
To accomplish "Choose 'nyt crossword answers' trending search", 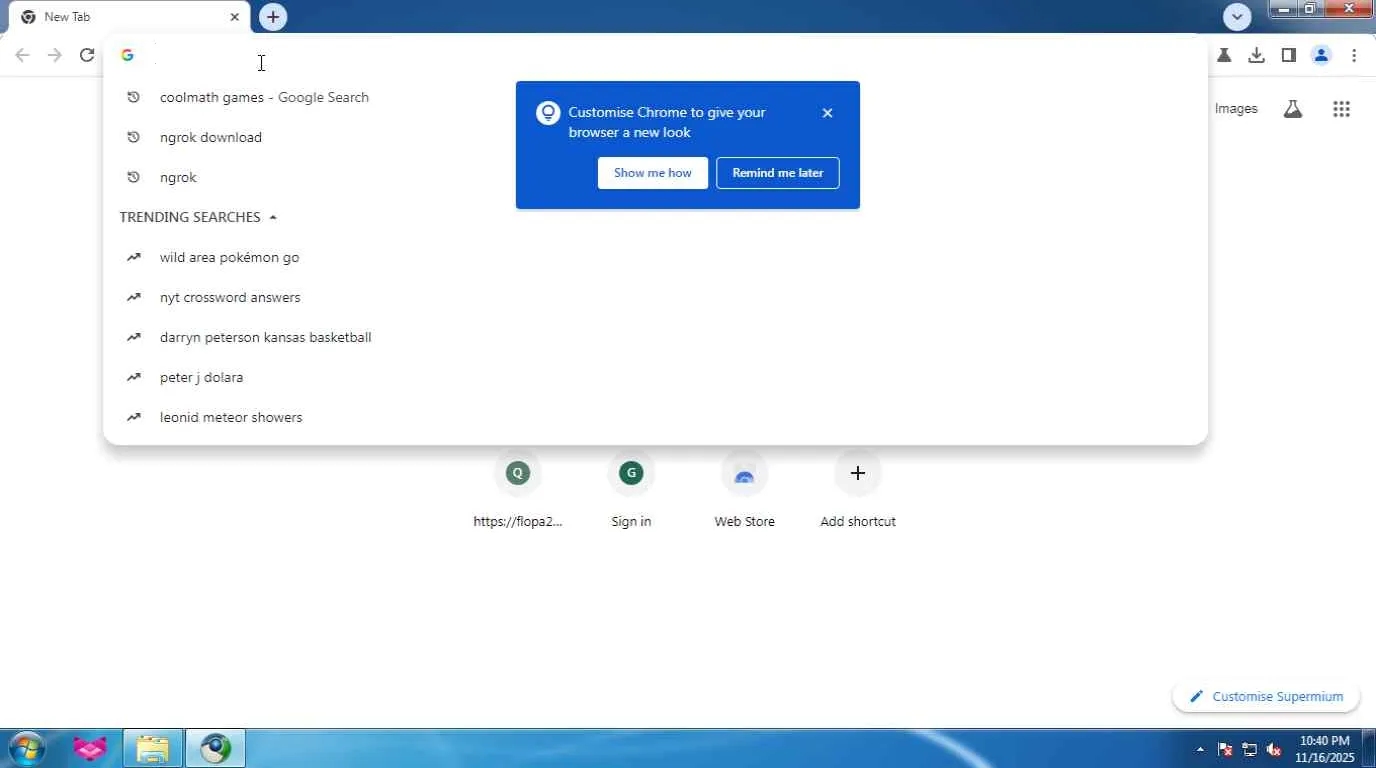I will (x=655, y=297).
